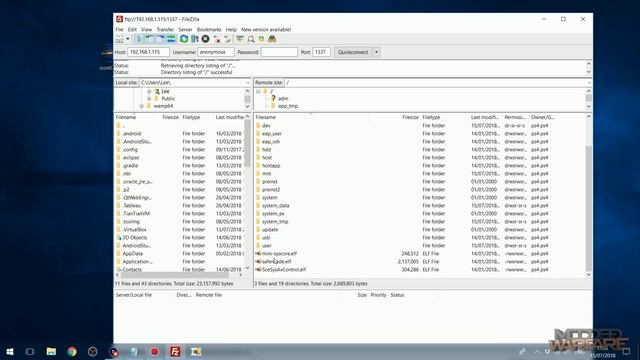This screenshot has width=640, height=360.
Task: Click into the Password field
Action: point(279,52)
